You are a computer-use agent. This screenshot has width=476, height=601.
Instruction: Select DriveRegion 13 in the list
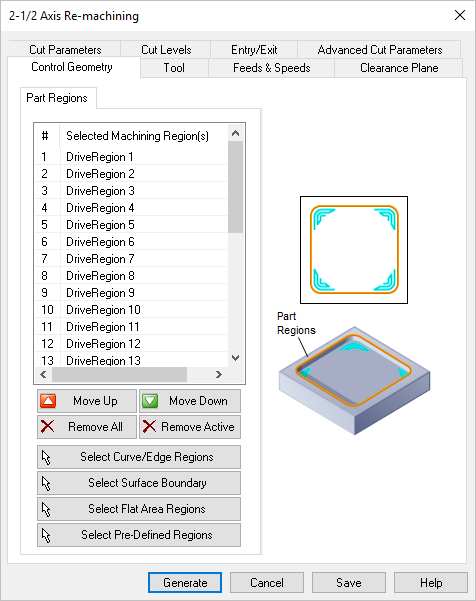pos(131,360)
